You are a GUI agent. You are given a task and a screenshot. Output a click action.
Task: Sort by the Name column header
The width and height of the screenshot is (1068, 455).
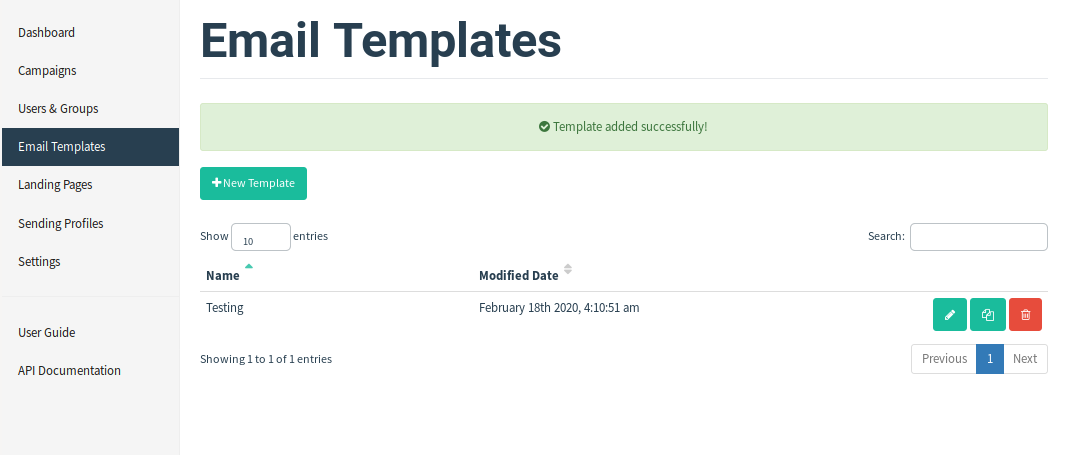223,275
